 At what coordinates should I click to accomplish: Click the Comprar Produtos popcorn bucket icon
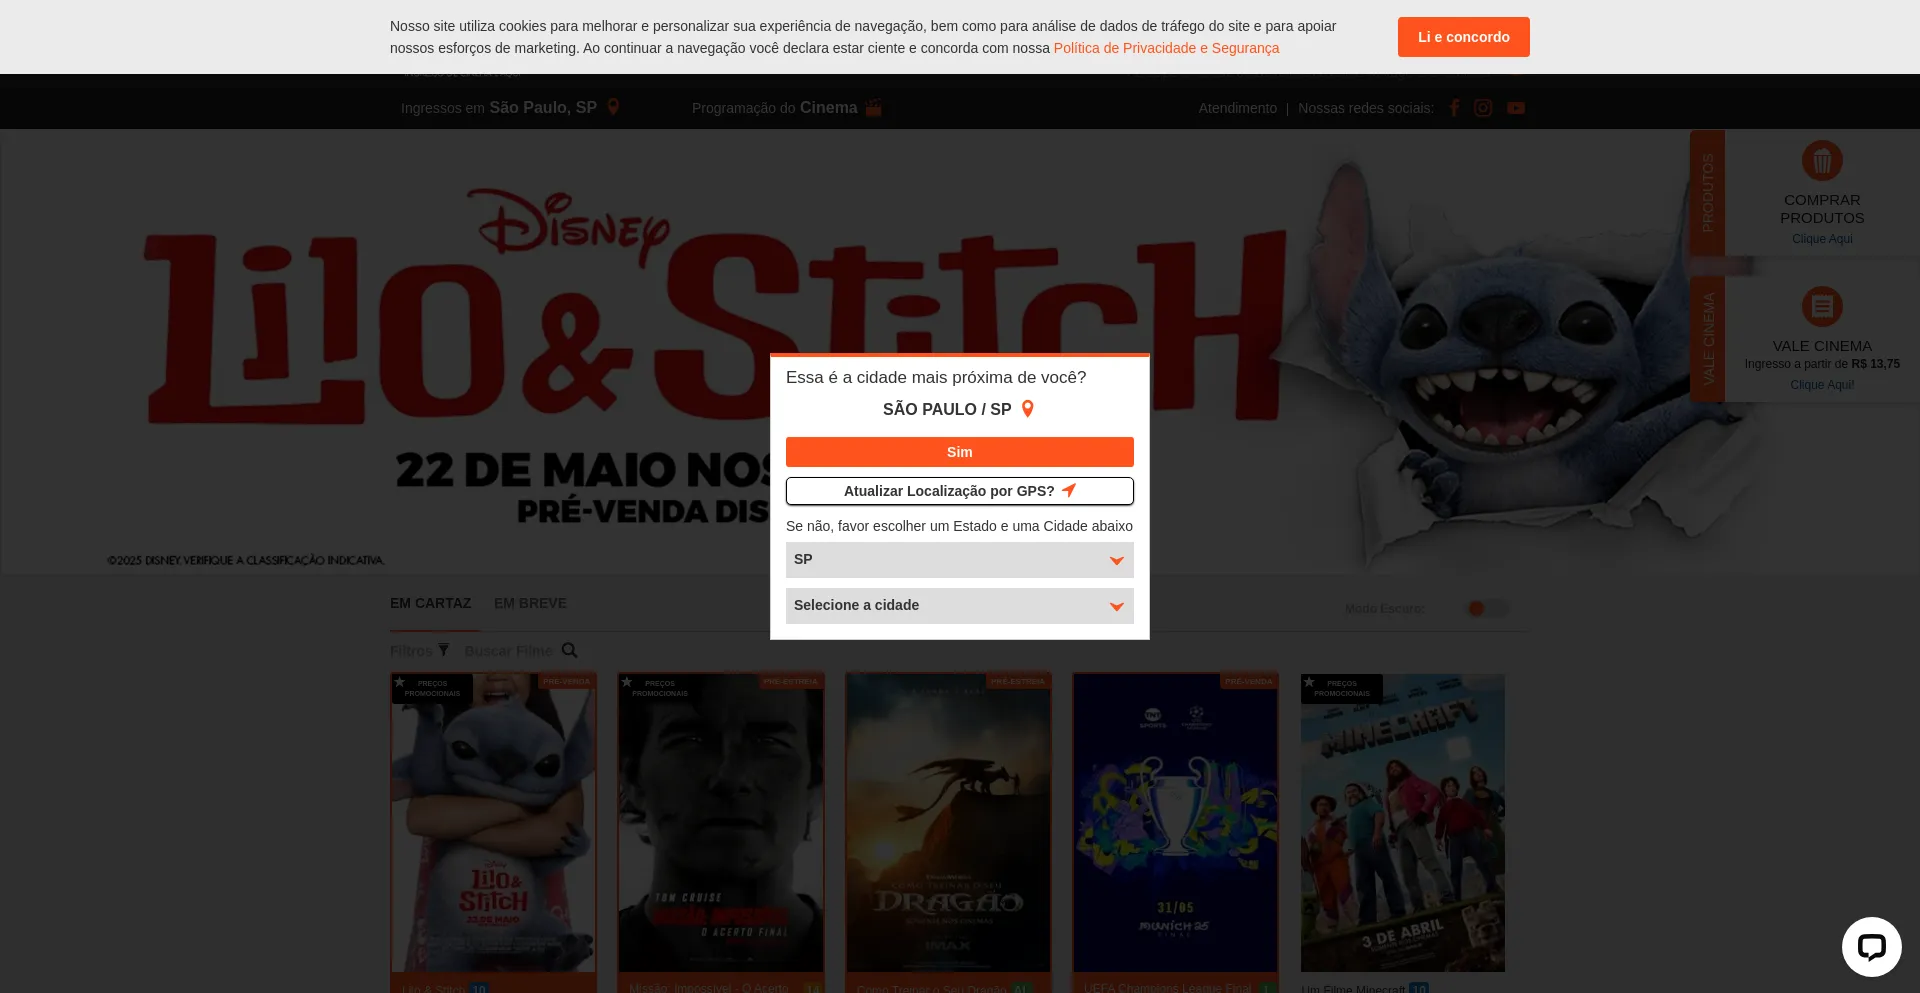click(1822, 160)
